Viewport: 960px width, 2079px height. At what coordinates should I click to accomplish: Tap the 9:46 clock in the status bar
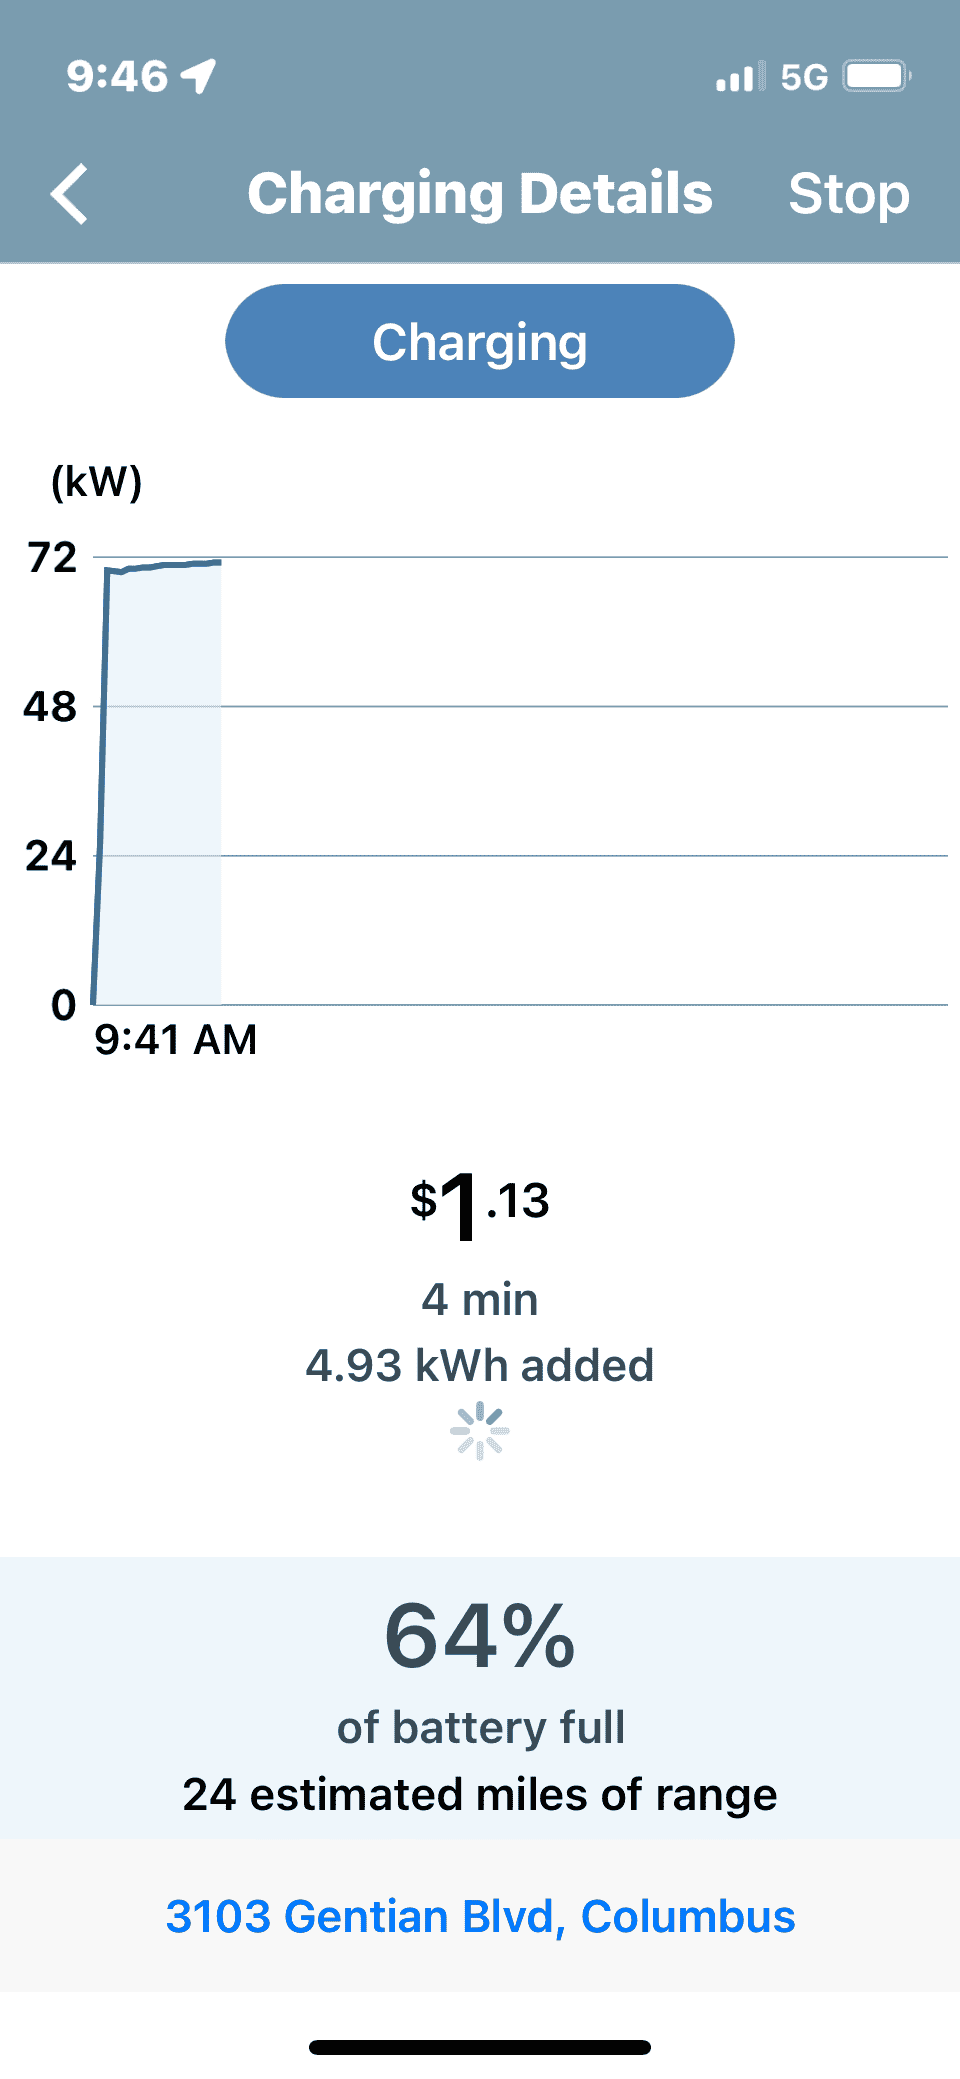click(x=117, y=77)
